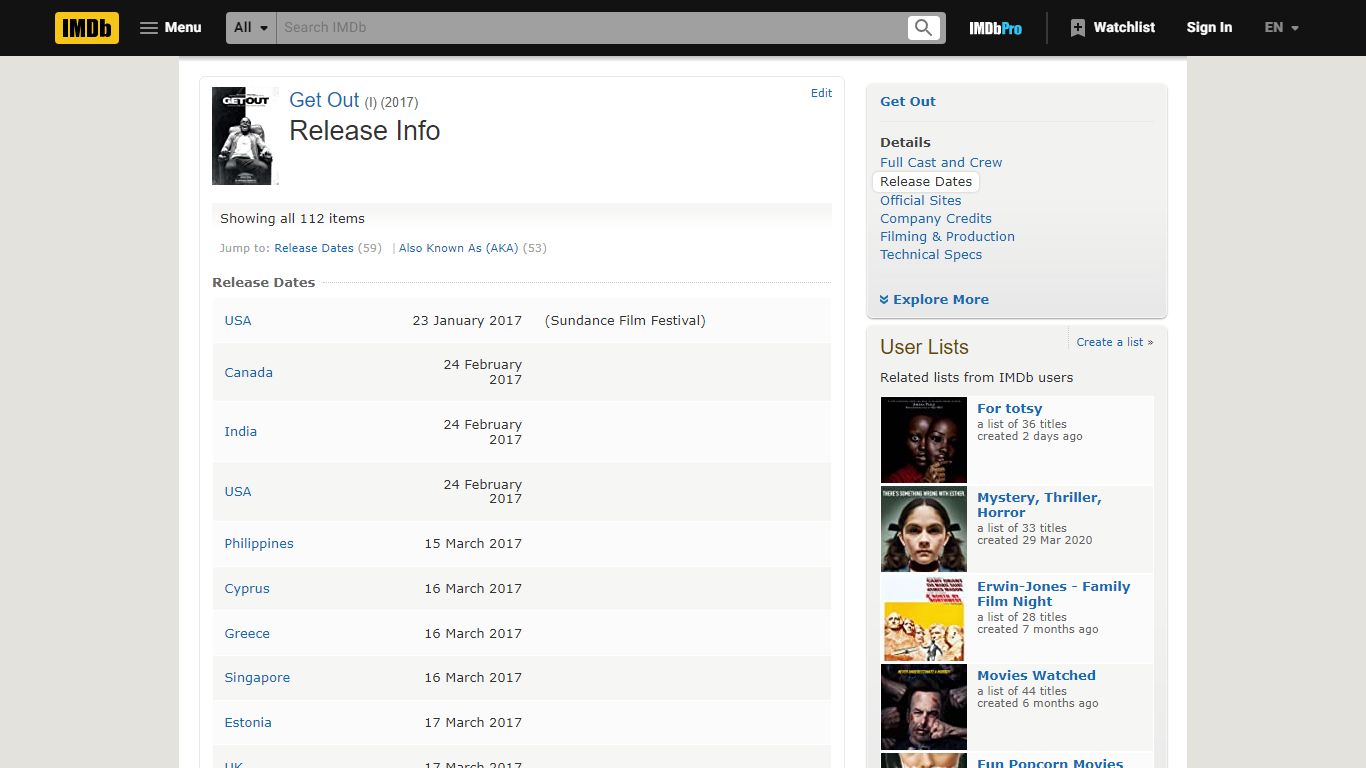Open Mystery, Thriller, Horror list
The width and height of the screenshot is (1366, 768).
tap(1039, 505)
